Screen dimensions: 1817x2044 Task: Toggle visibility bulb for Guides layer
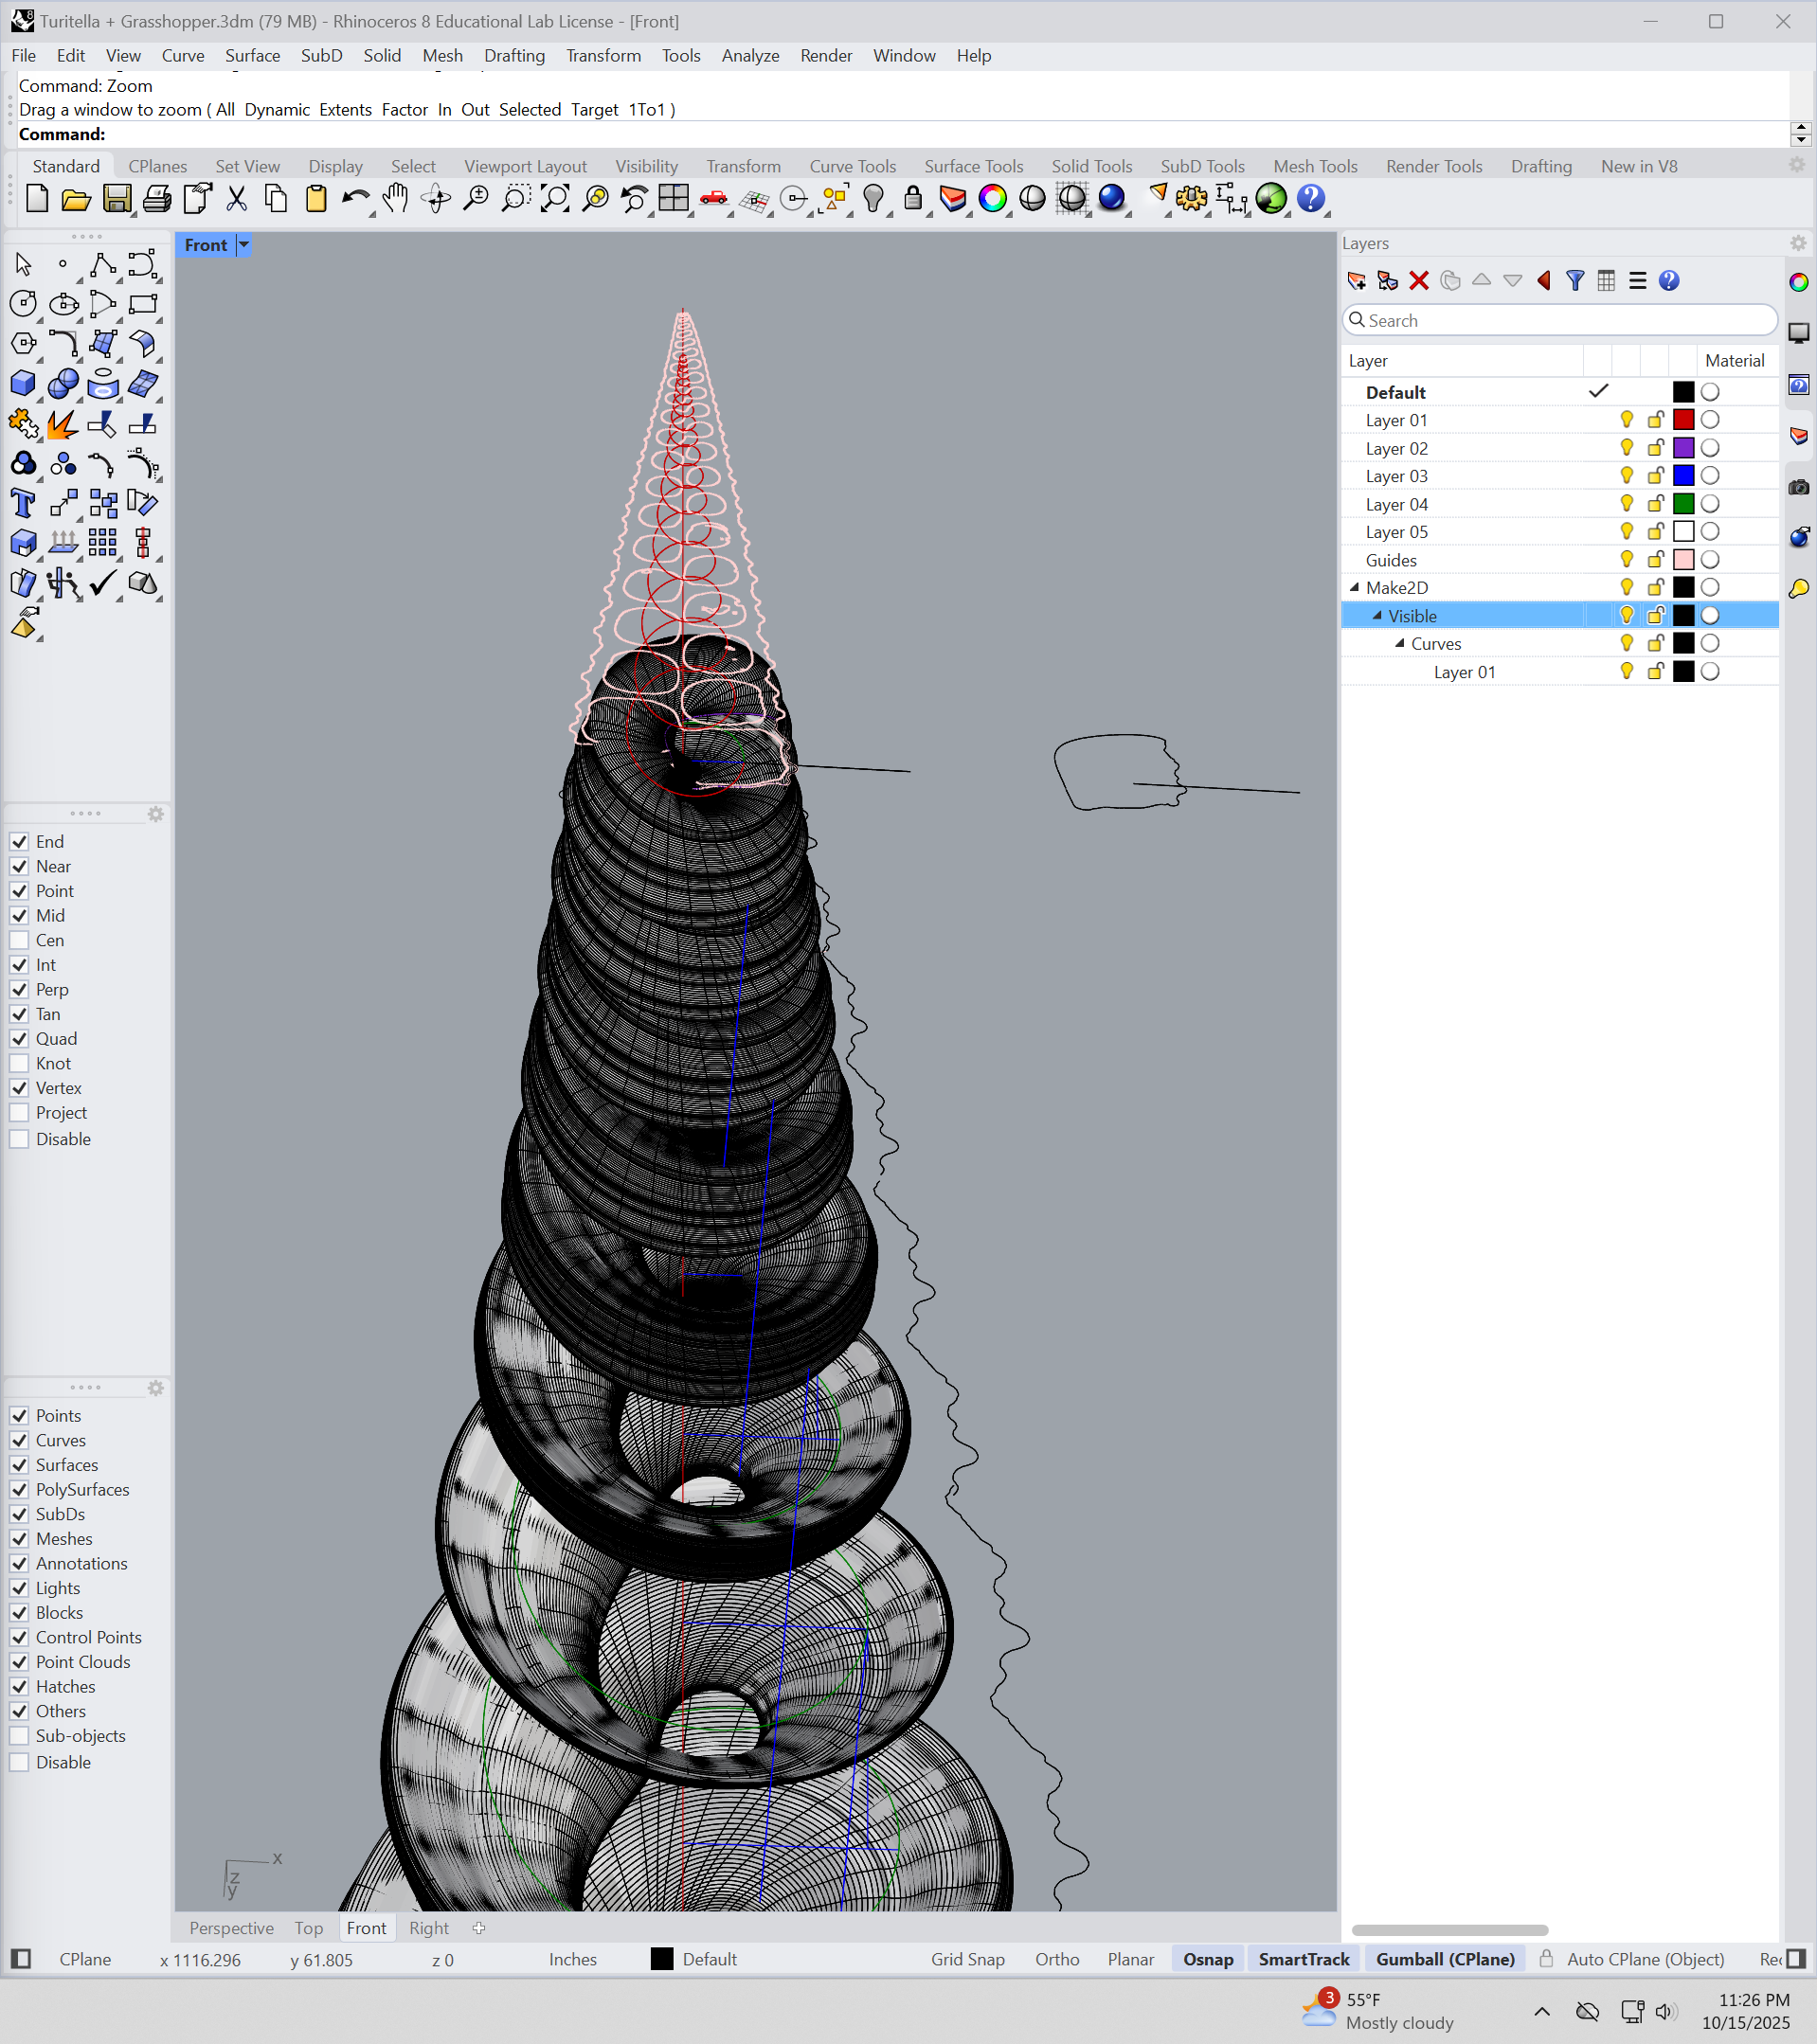click(1626, 560)
